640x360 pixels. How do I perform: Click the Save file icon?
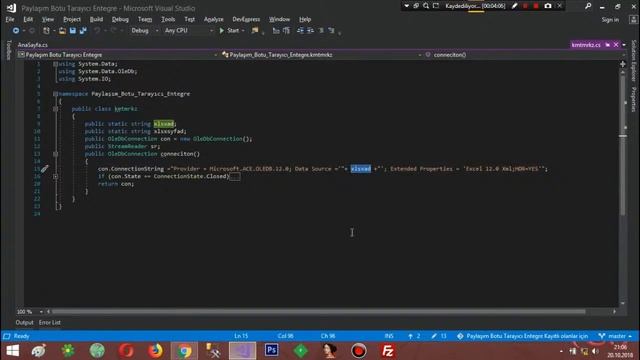pyautogui.click(x=73, y=31)
